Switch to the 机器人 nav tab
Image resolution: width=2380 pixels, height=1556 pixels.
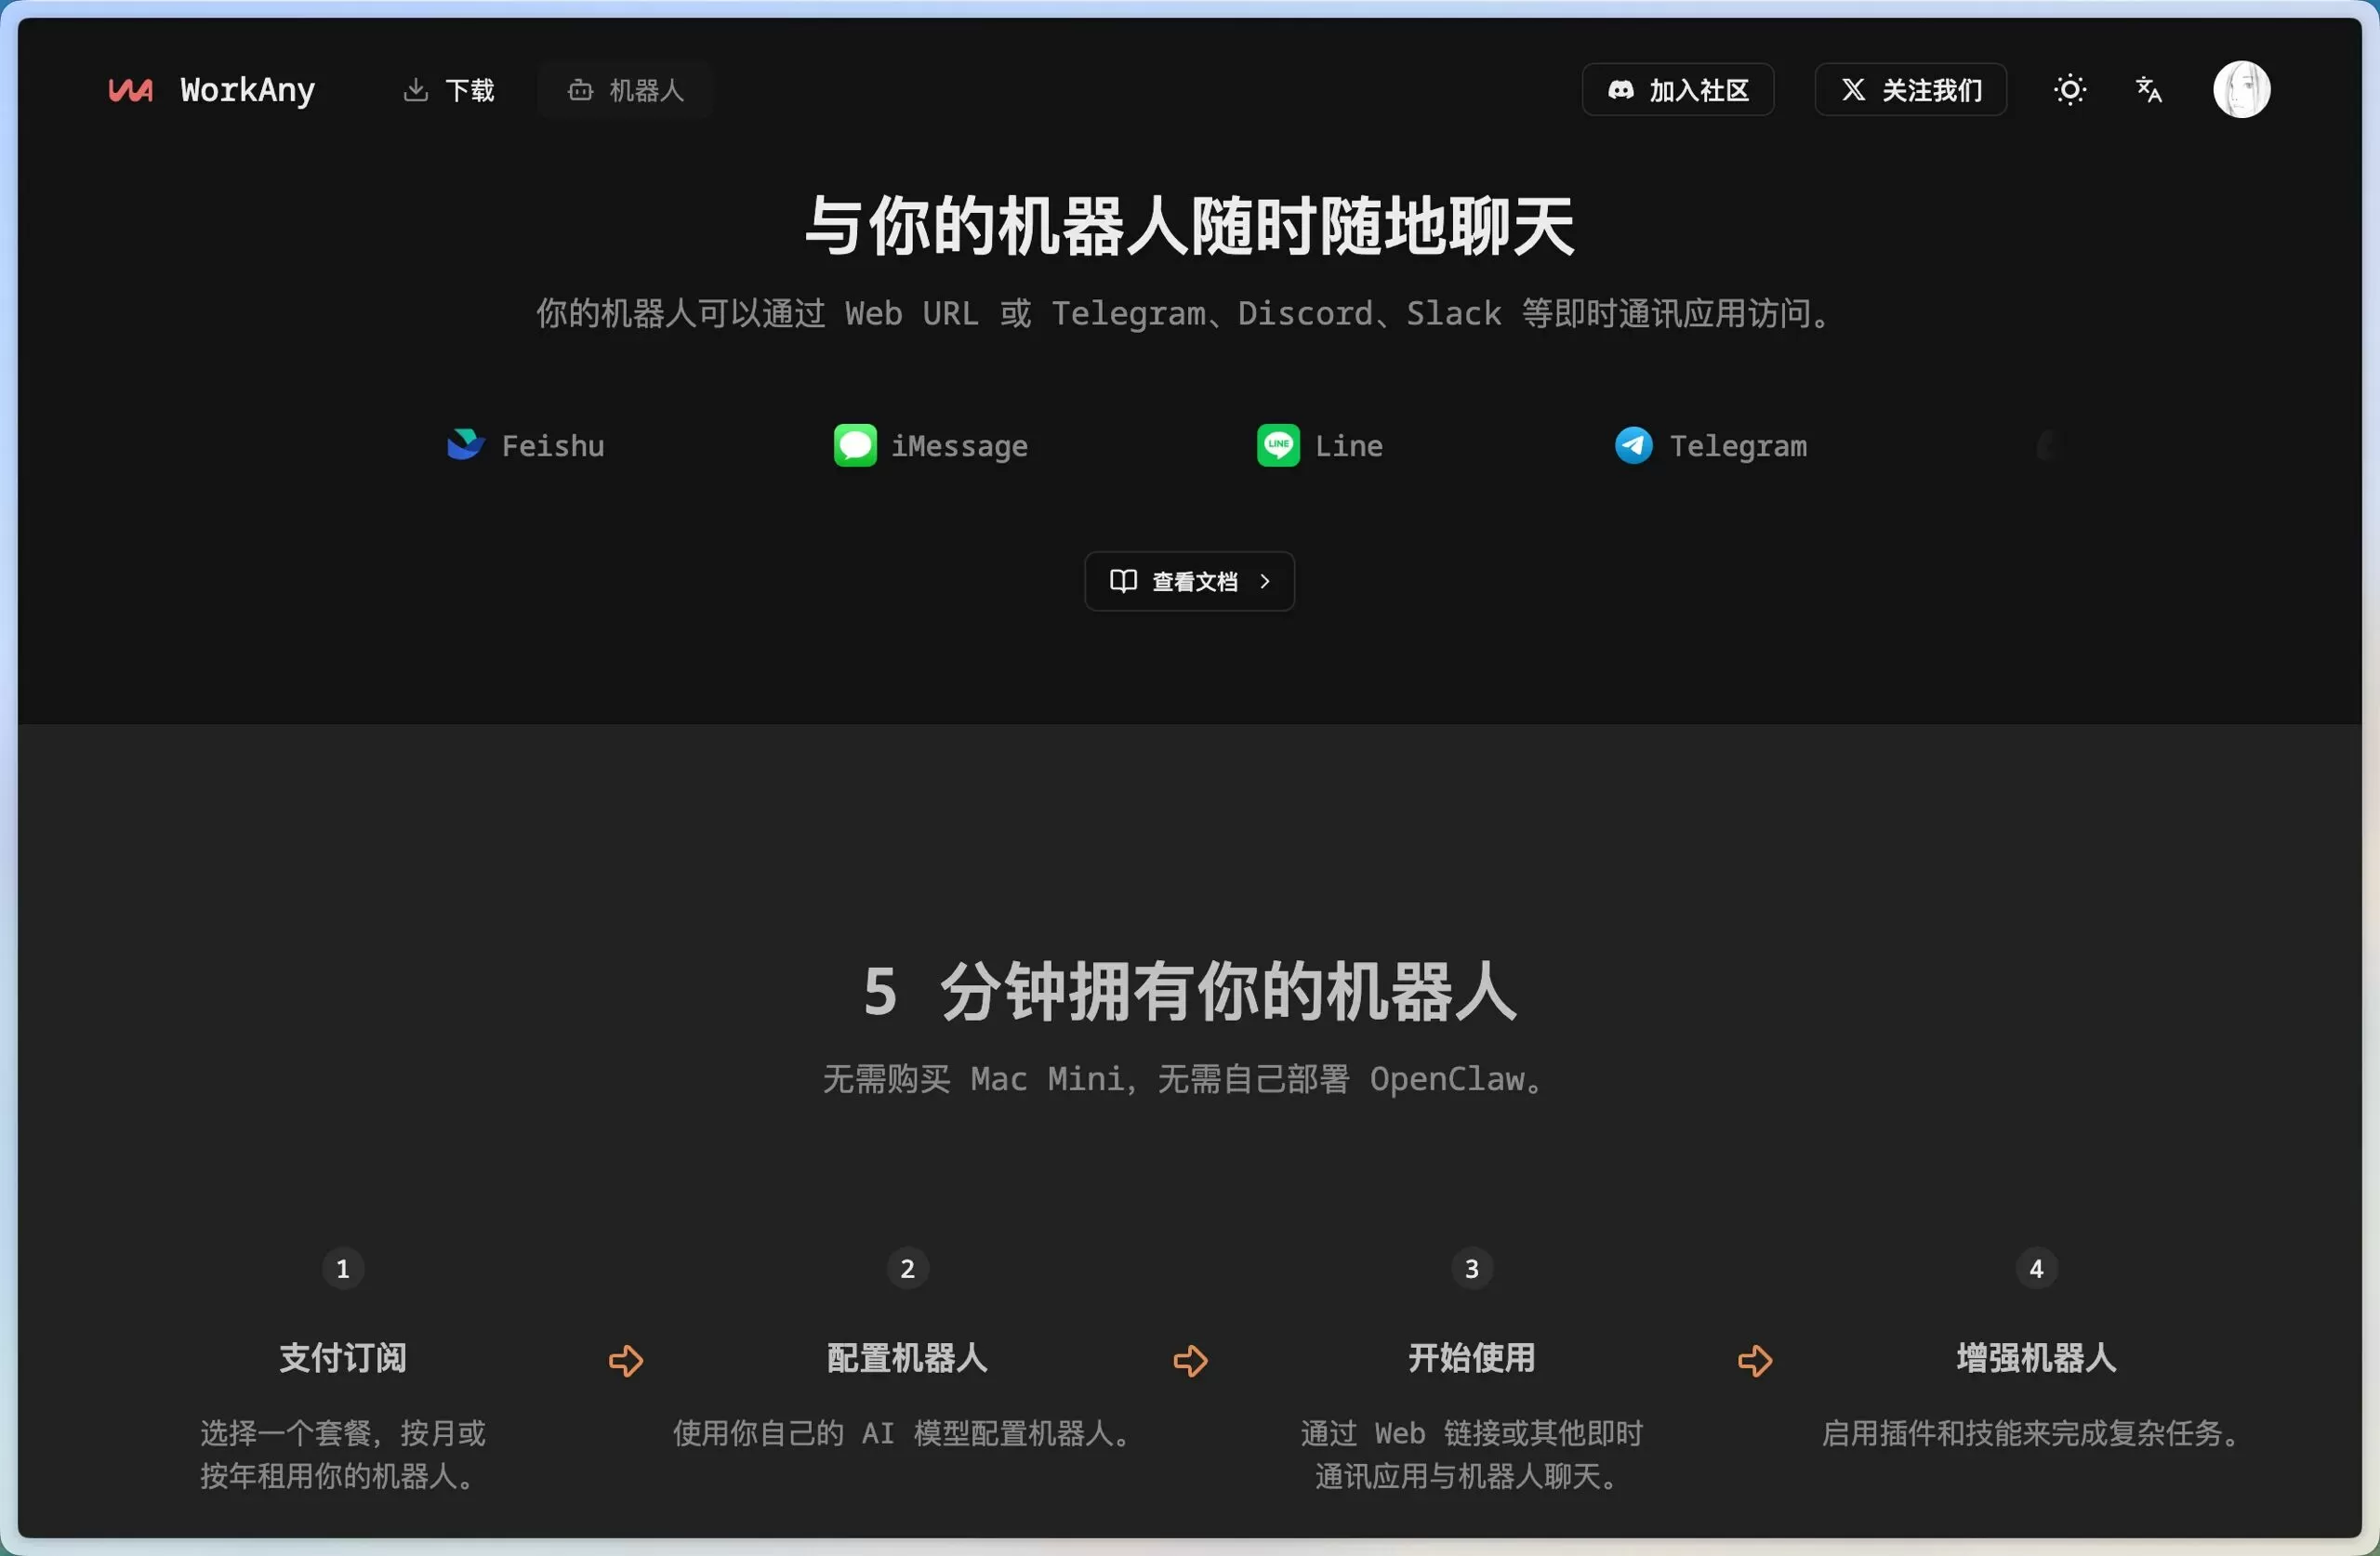coord(625,90)
